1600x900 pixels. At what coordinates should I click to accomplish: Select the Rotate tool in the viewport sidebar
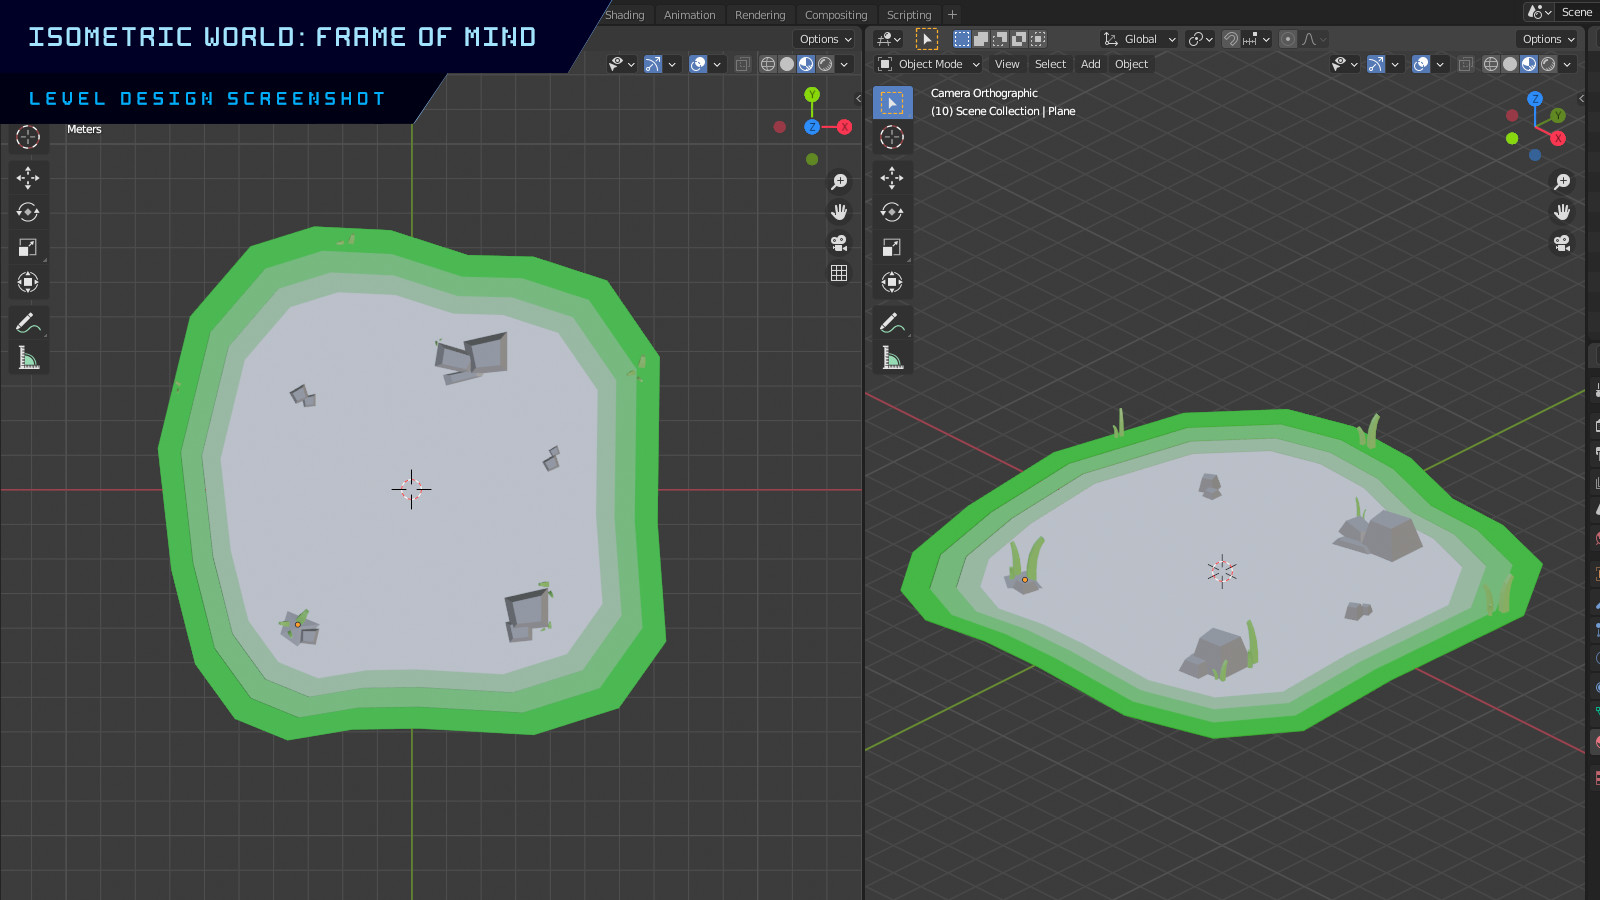[x=28, y=212]
